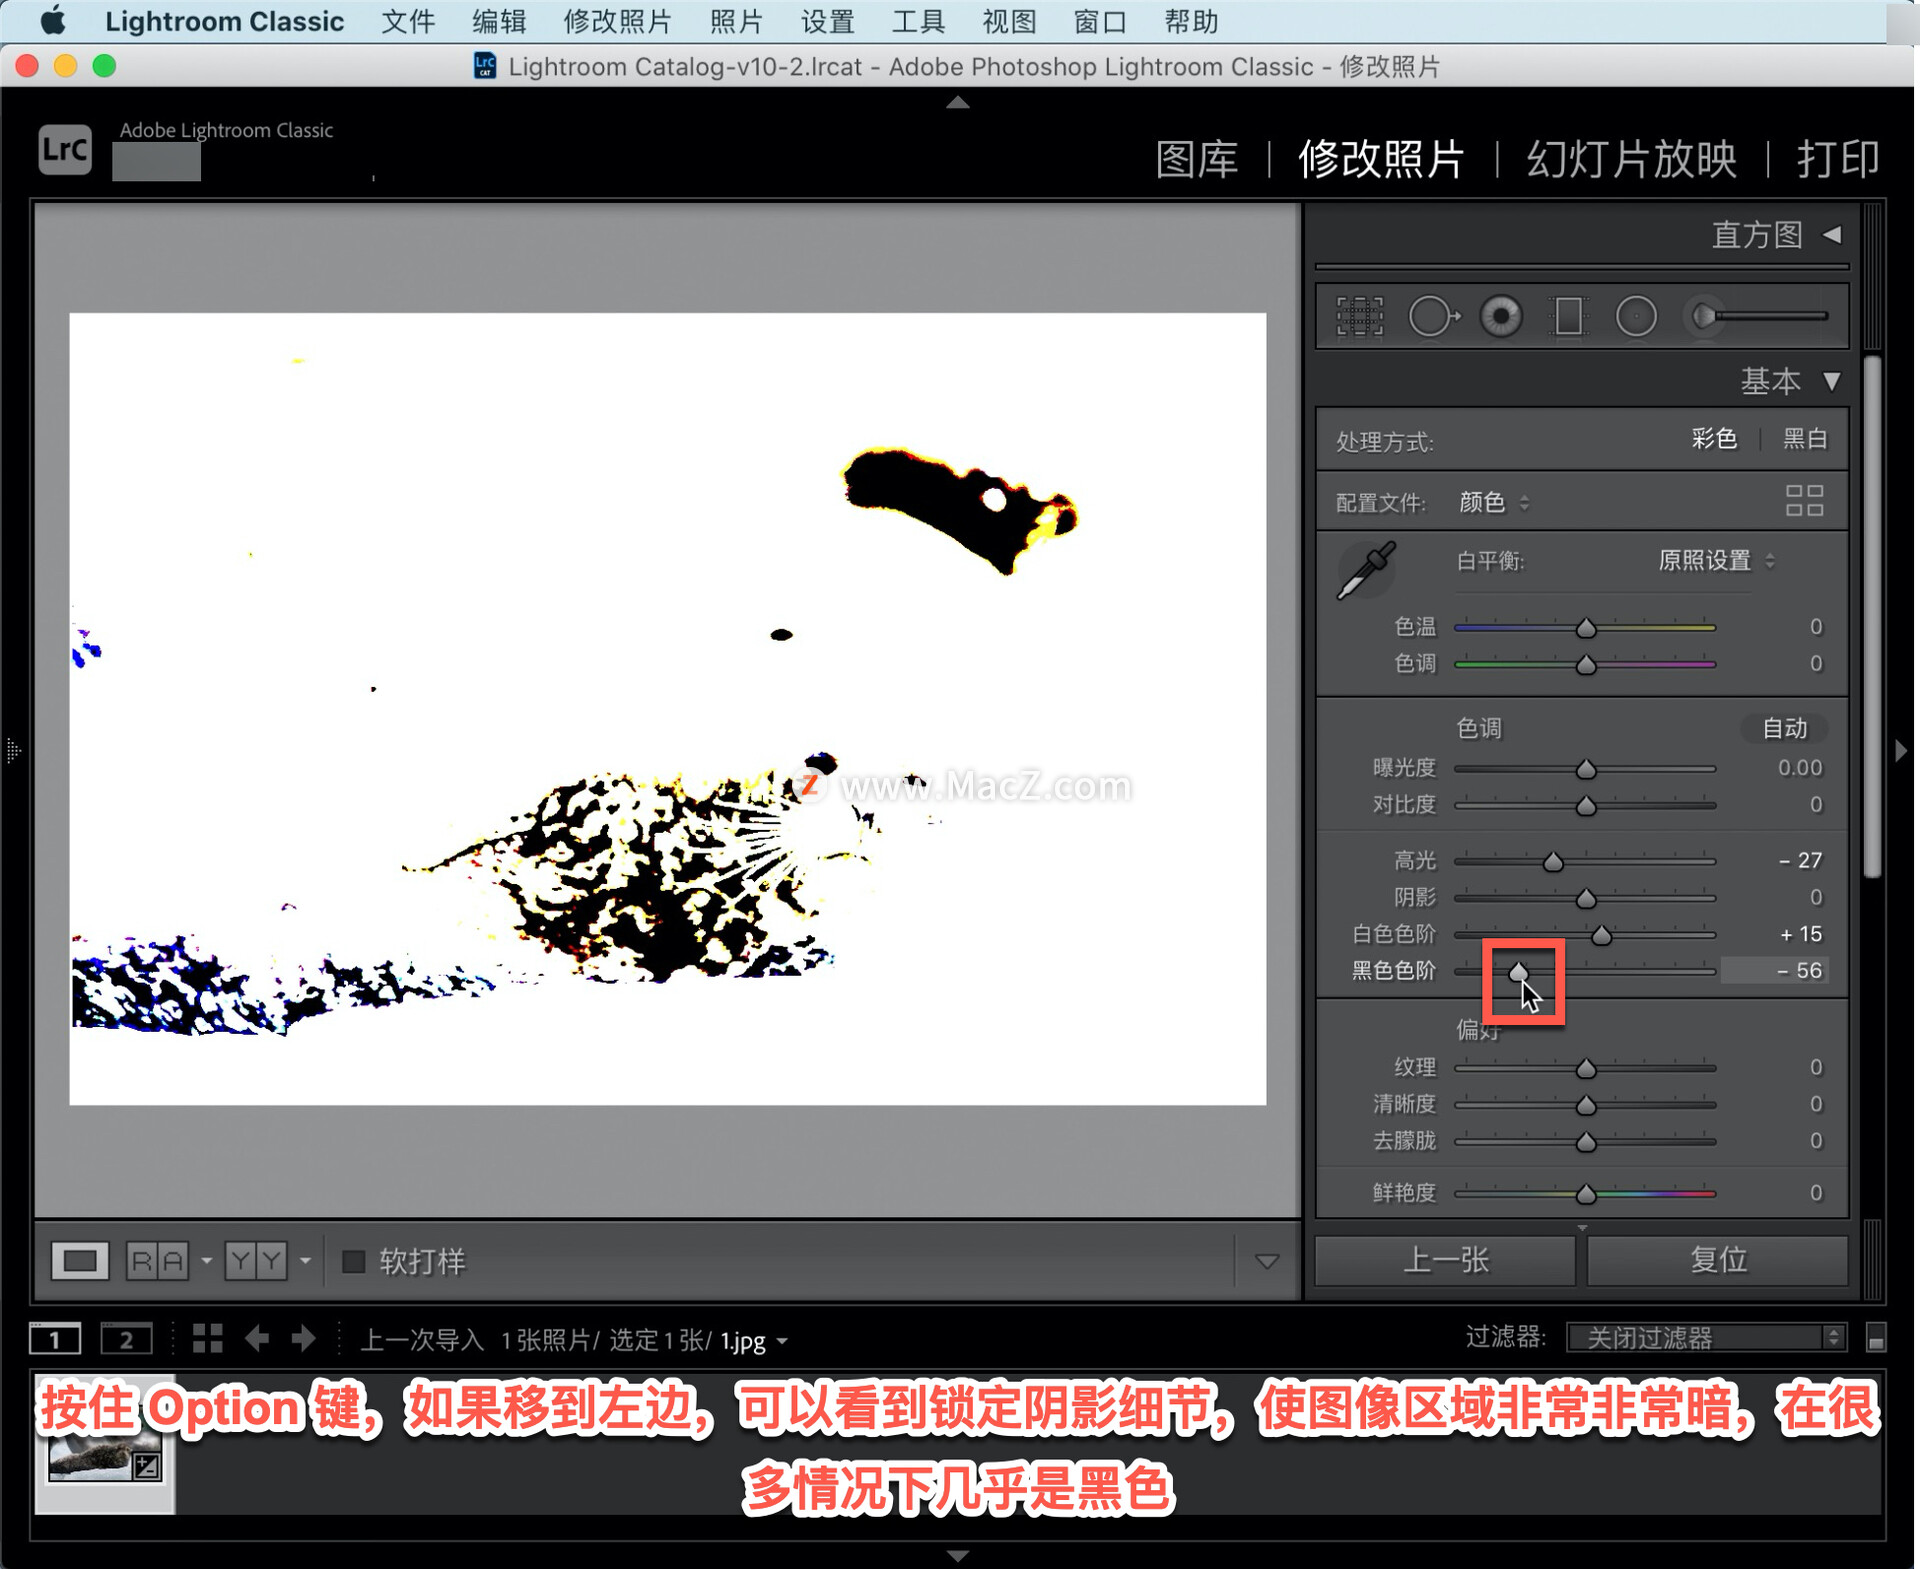Switch to R/A reference view

(x=157, y=1263)
